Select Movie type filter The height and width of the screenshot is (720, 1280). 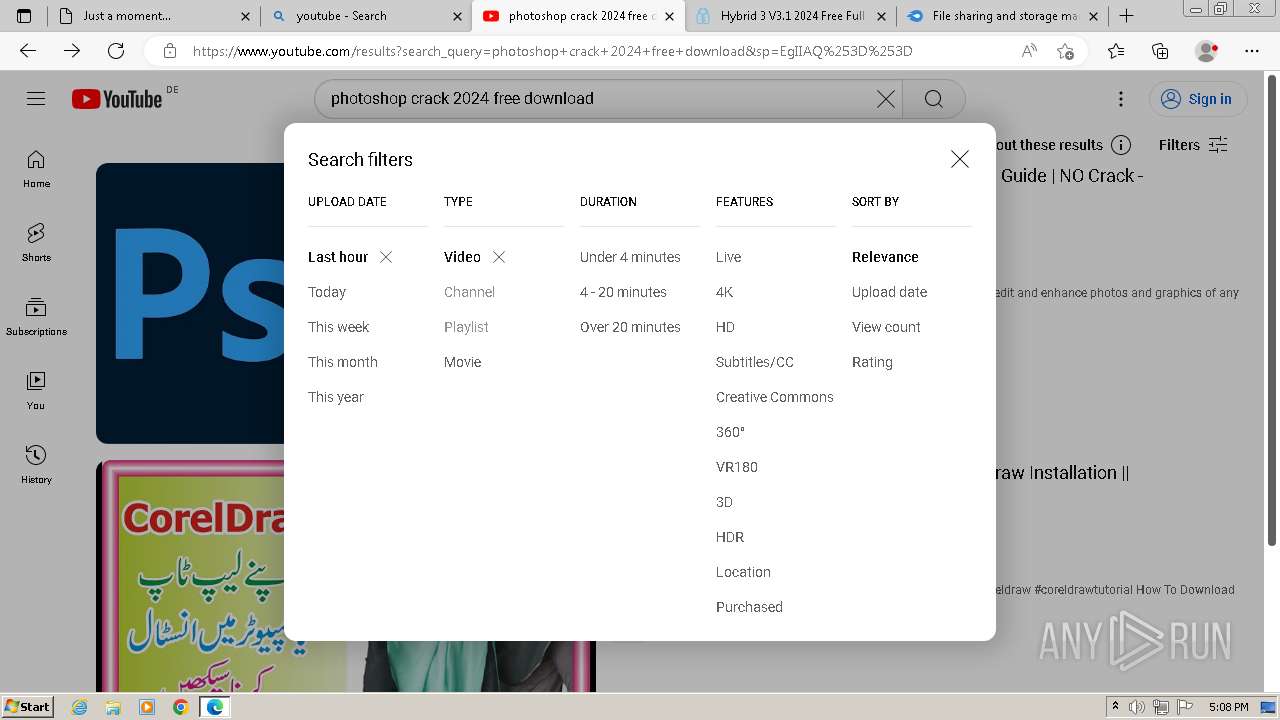[462, 362]
